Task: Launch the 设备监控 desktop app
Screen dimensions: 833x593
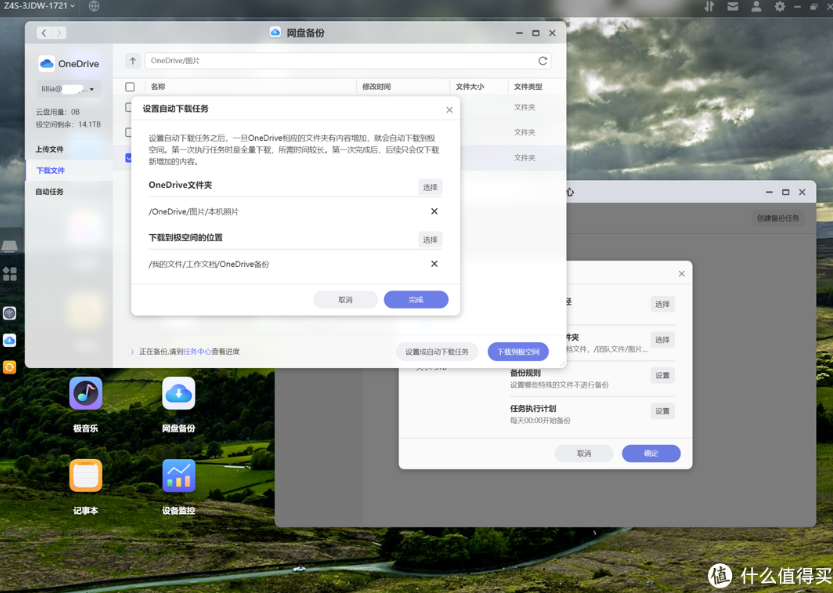Action: pos(178,476)
